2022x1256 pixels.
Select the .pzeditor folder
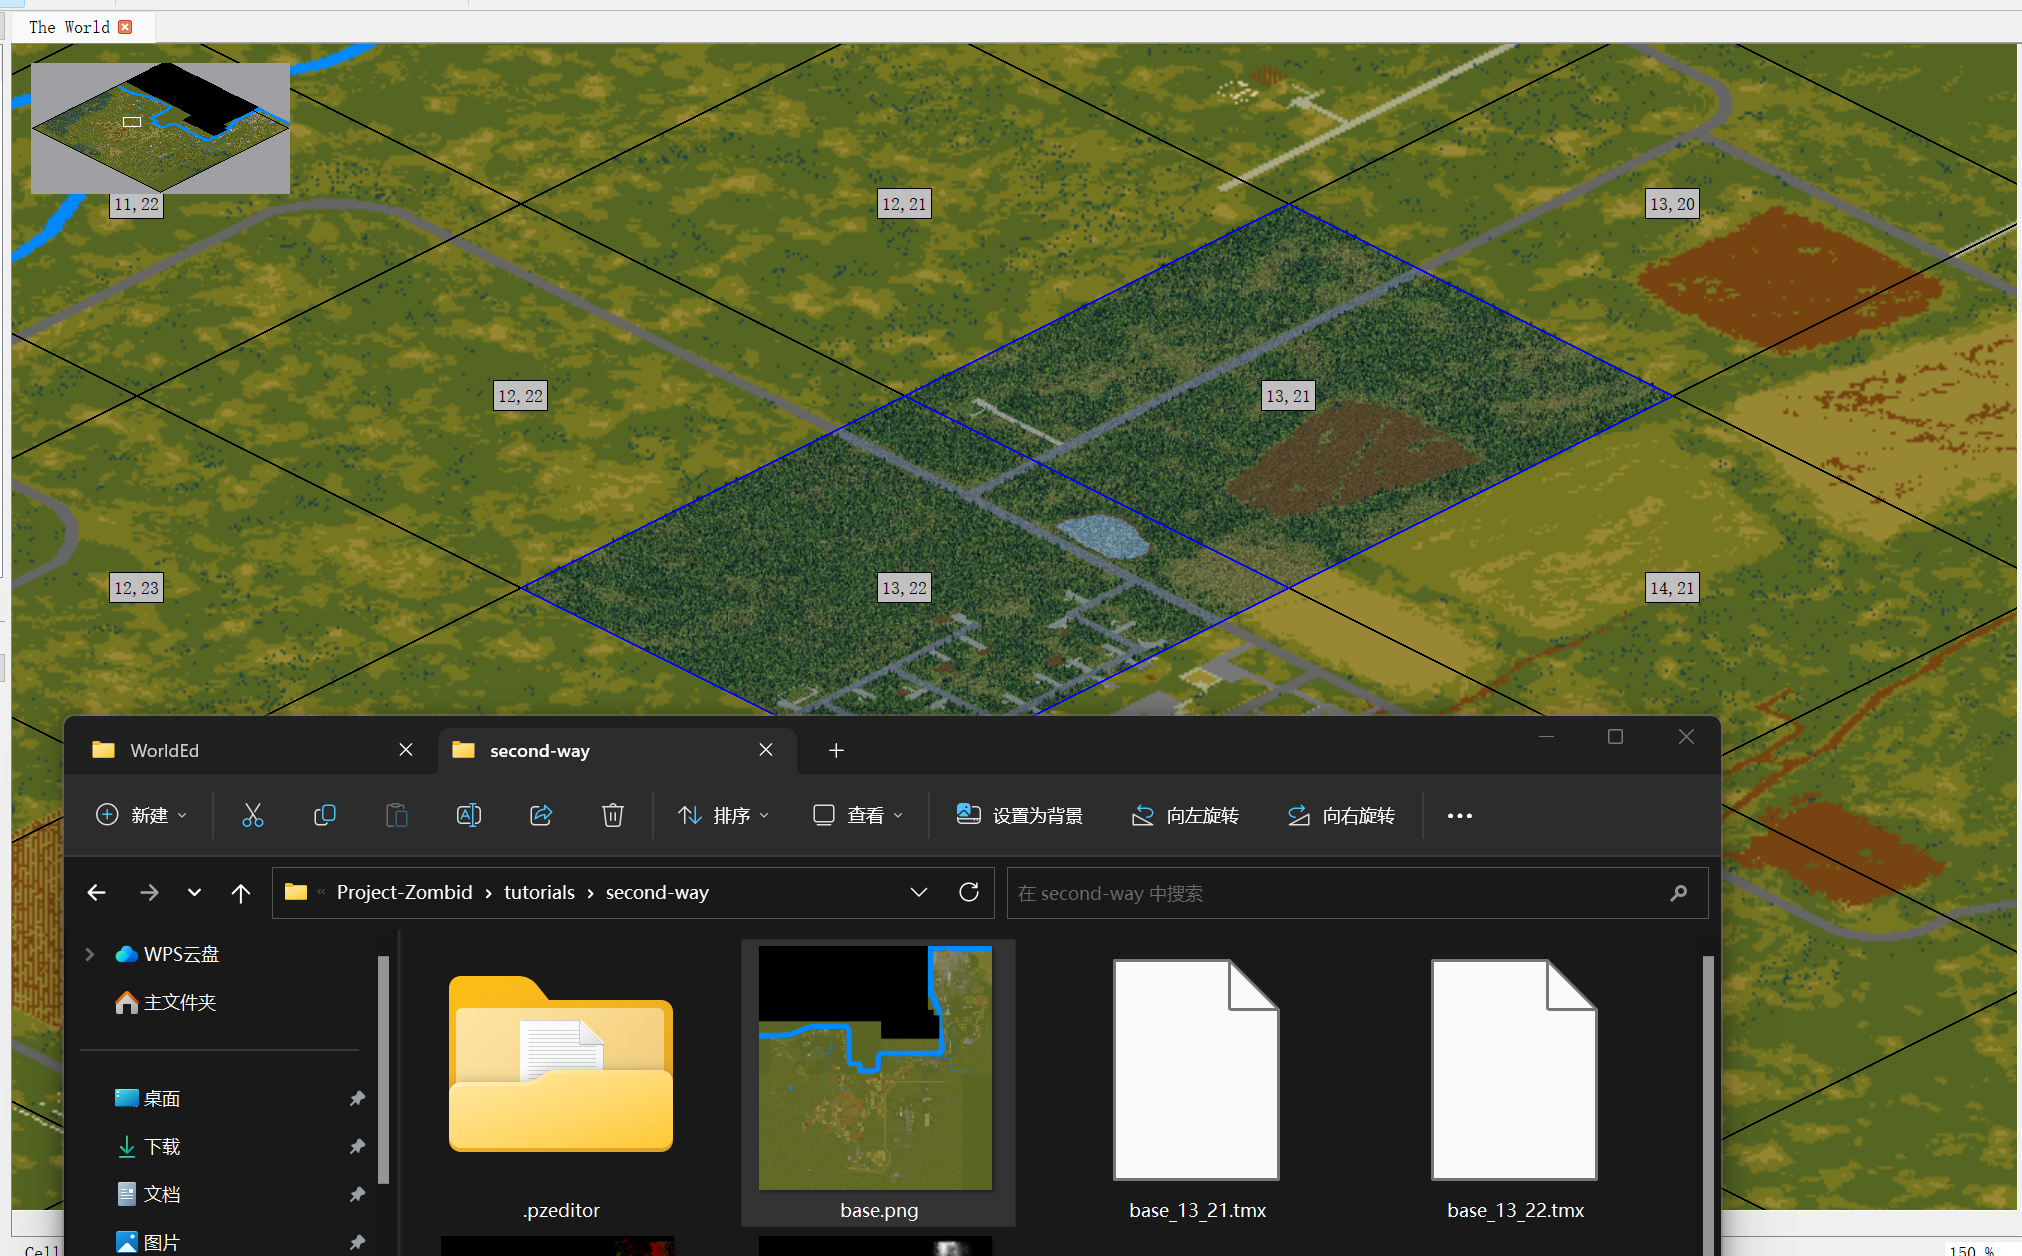[x=561, y=1083]
